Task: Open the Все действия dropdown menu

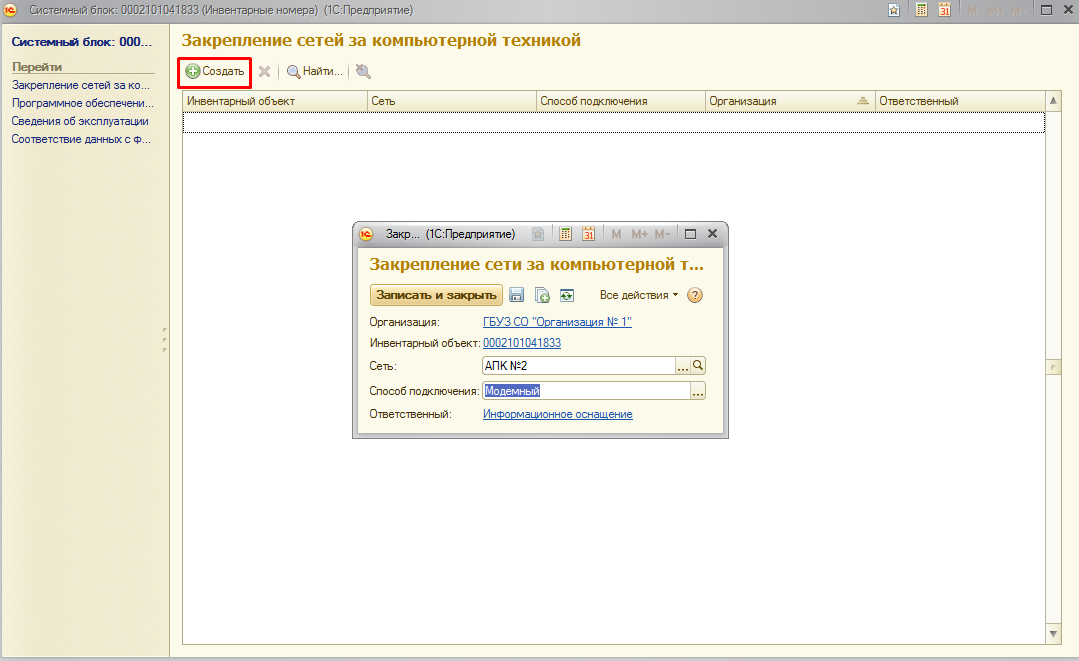Action: [638, 295]
